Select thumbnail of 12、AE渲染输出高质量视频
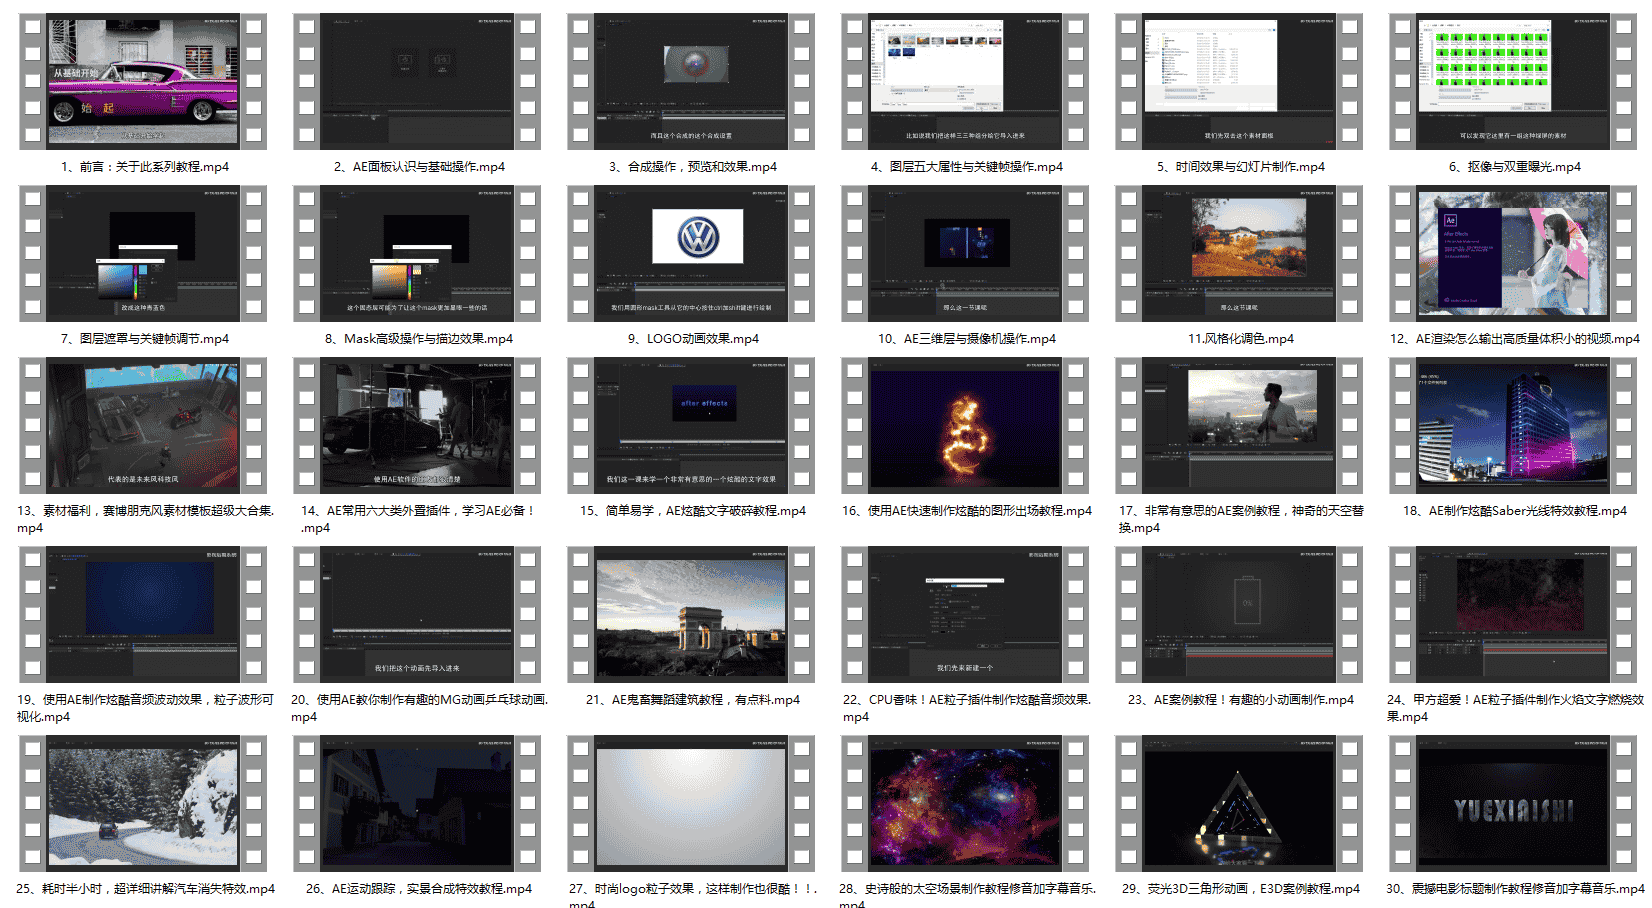Image resolution: width=1652 pixels, height=908 pixels. tap(1513, 254)
